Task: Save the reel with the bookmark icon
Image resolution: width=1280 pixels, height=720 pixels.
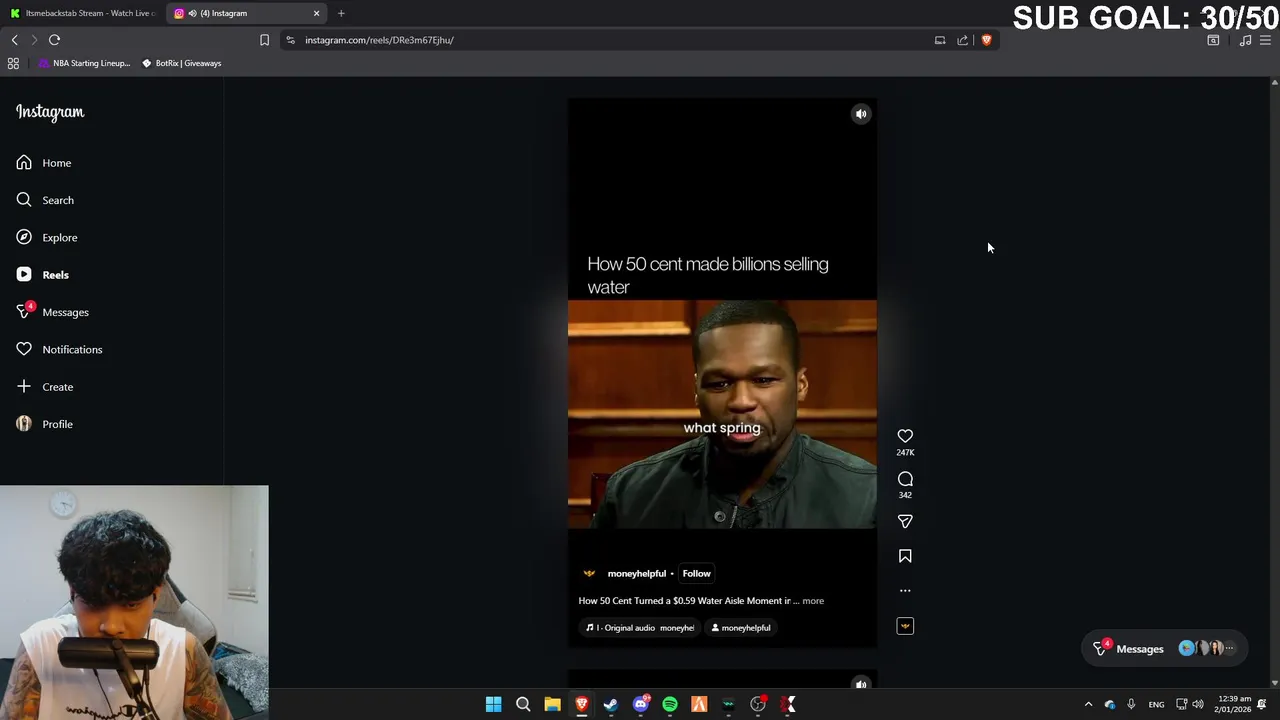Action: (905, 556)
